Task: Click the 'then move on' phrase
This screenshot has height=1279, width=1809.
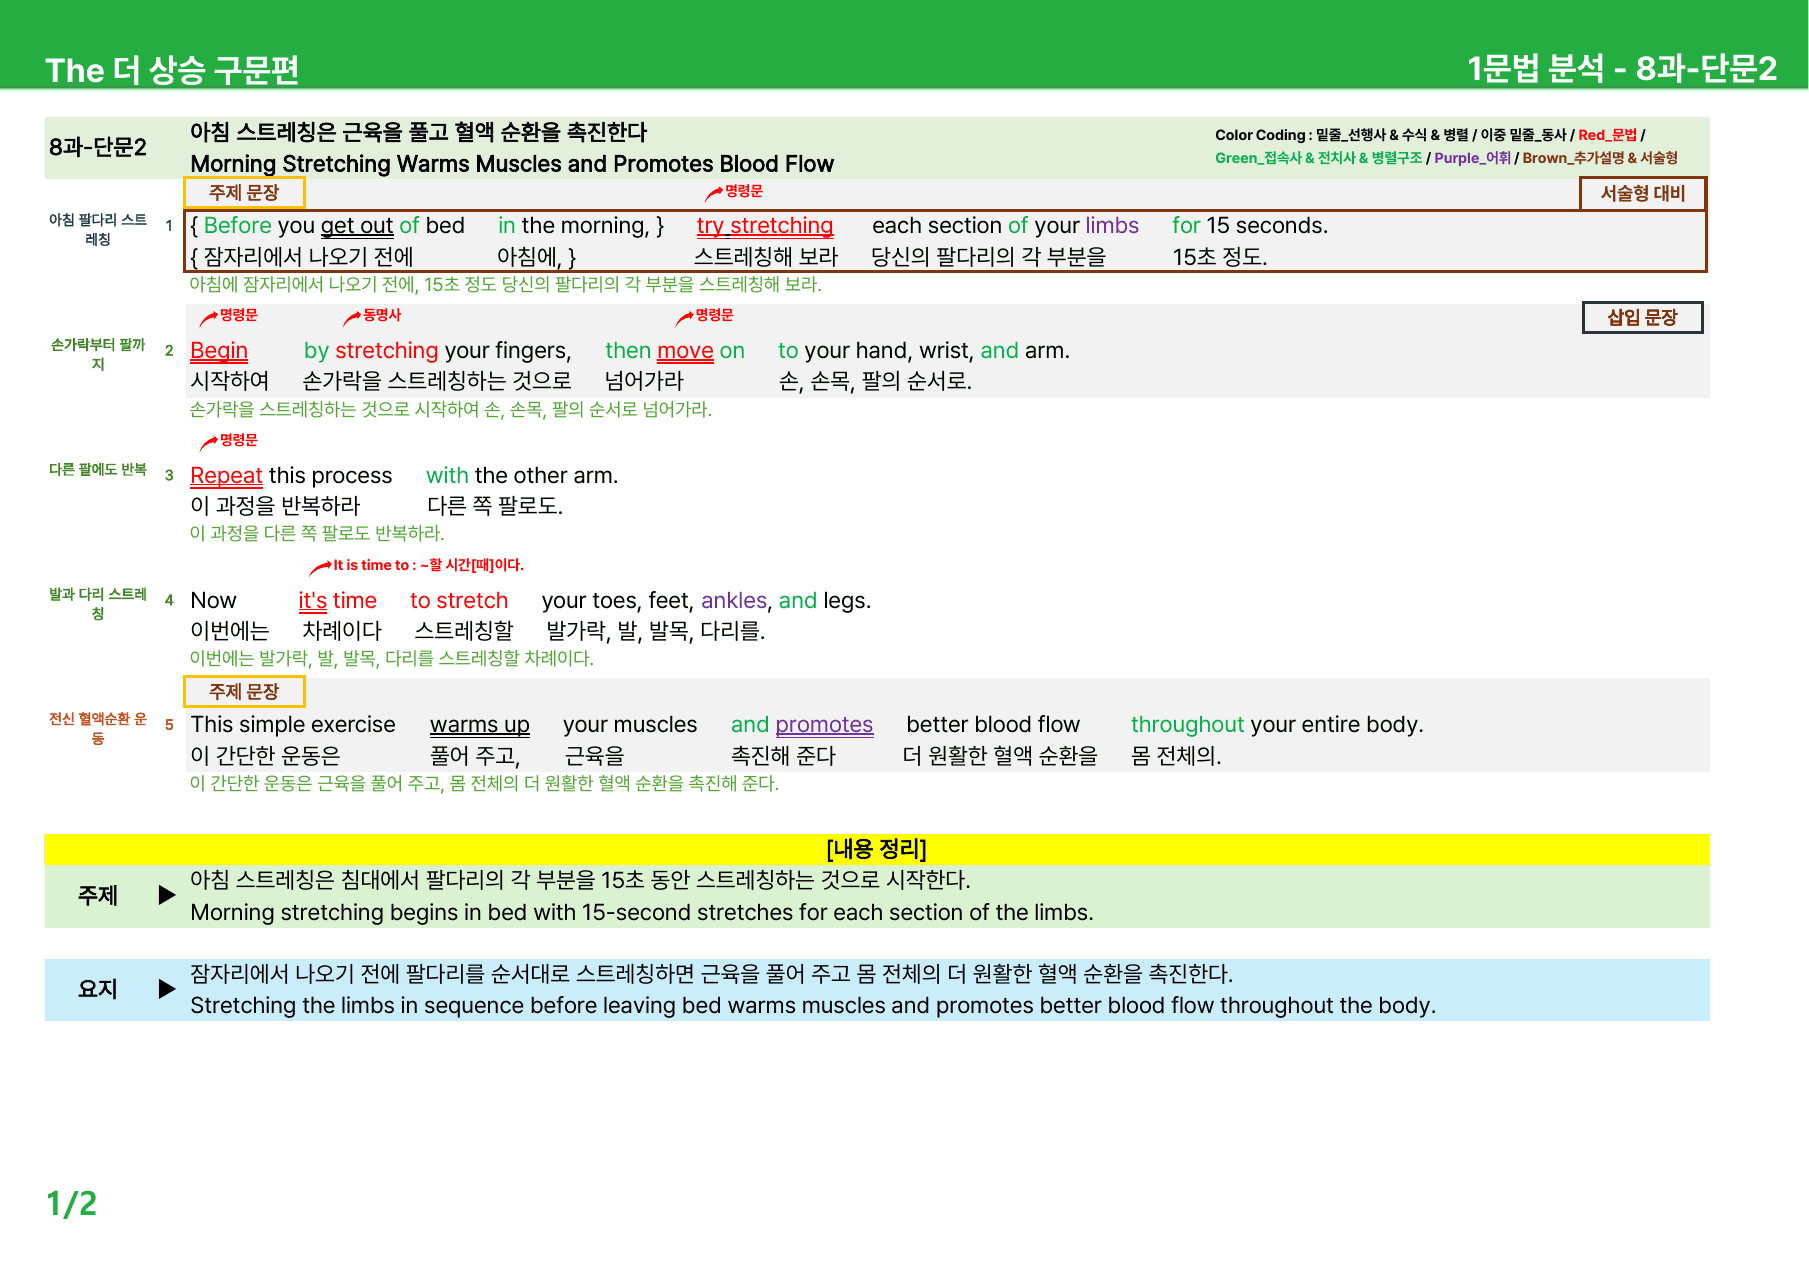Action: [675, 351]
